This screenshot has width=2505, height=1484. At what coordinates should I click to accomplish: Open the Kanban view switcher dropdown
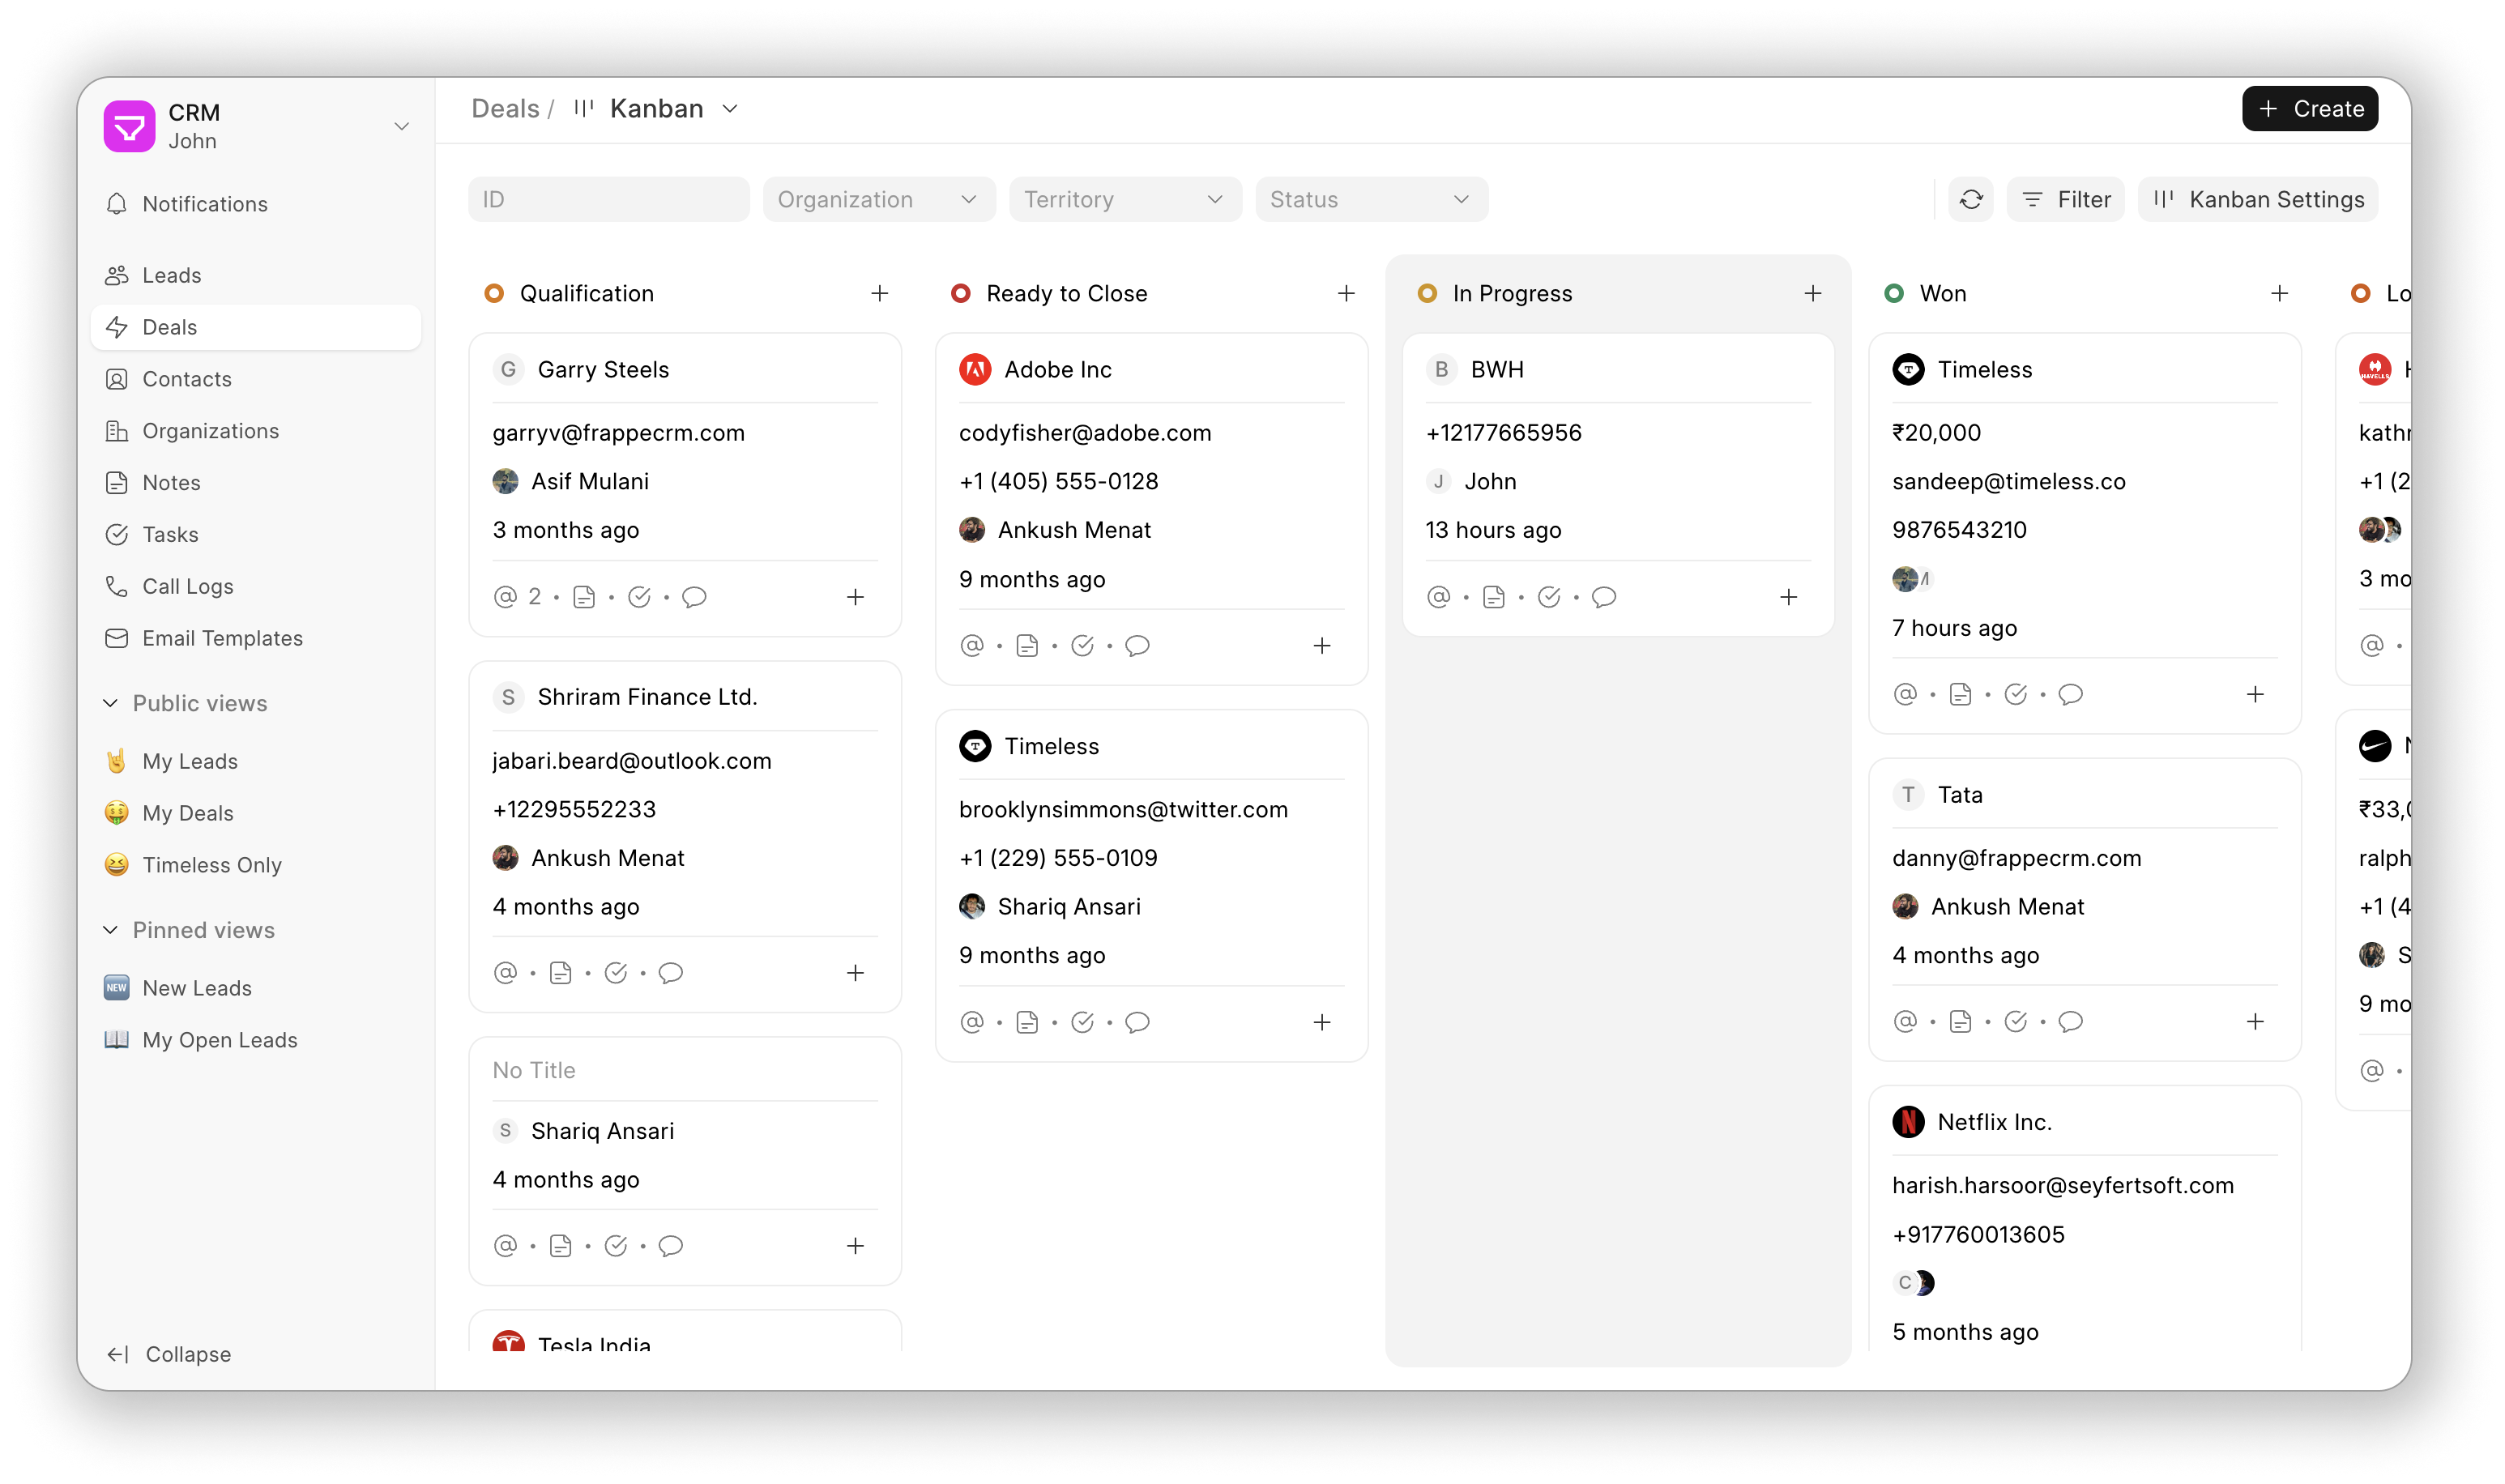point(730,109)
